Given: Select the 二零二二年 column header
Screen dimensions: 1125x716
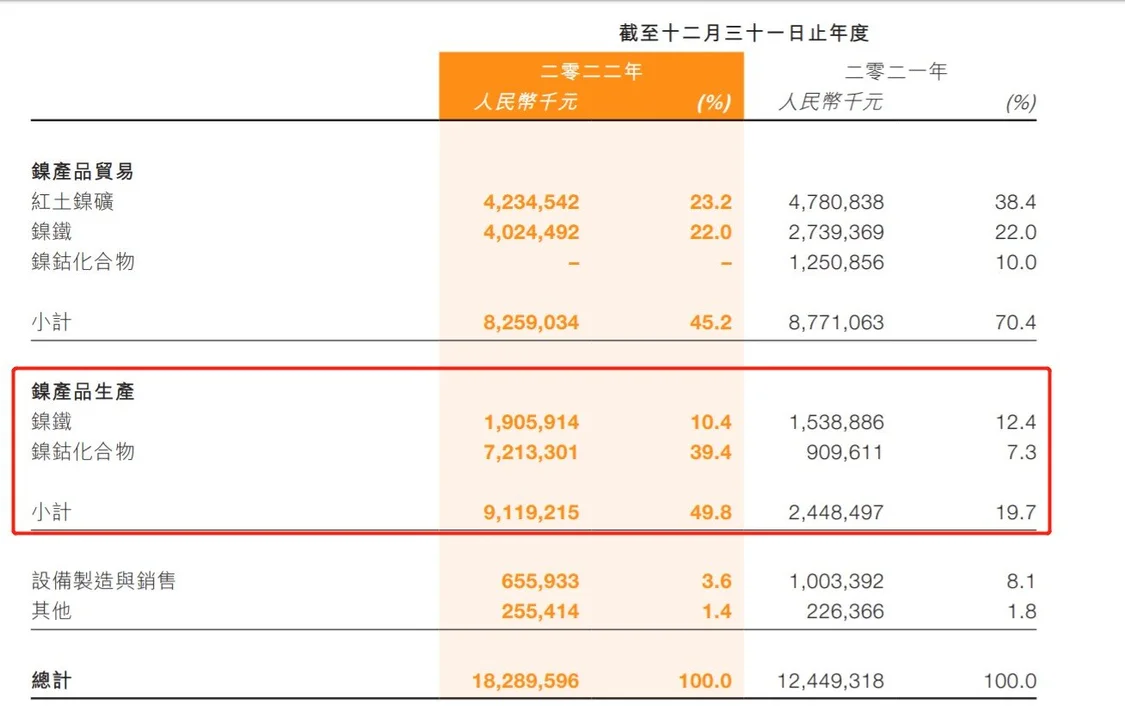Looking at the screenshot, I should tap(591, 71).
